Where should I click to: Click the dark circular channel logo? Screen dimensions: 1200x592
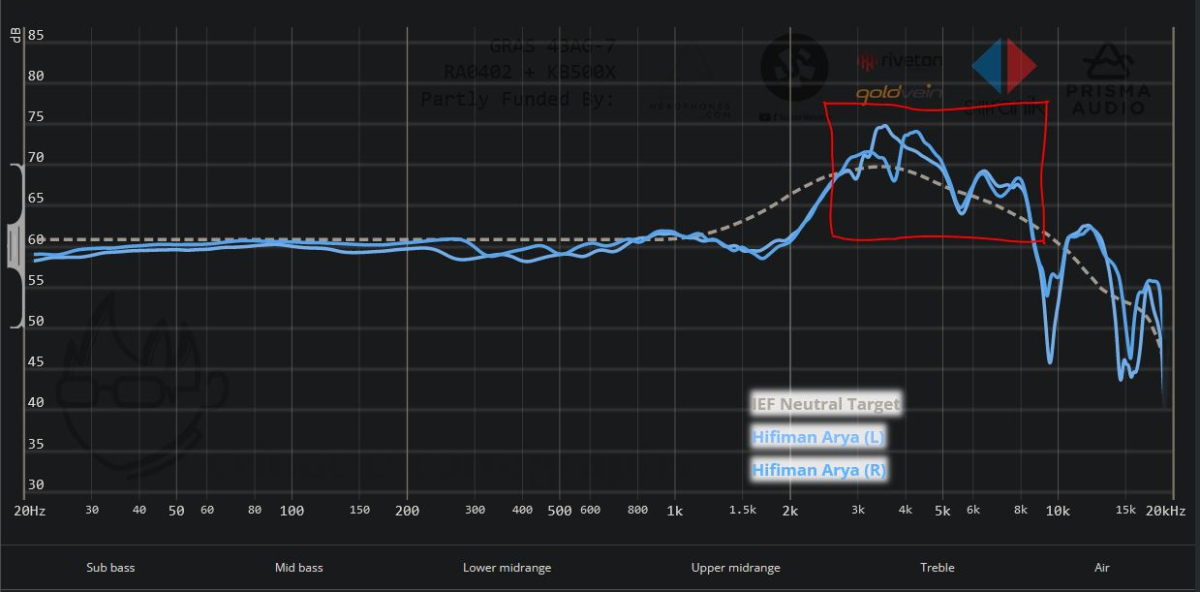[x=793, y=68]
